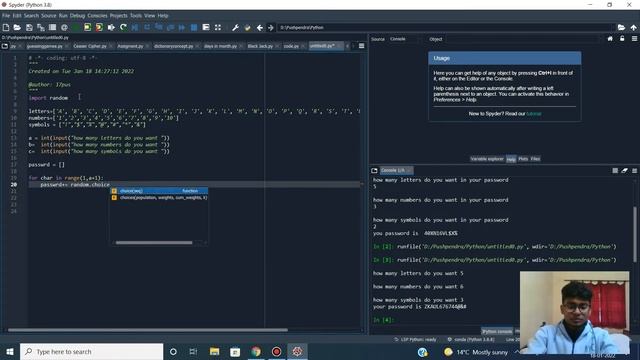This screenshot has width=640, height=360.
Task: Open the Projects menu
Action: point(118,16)
